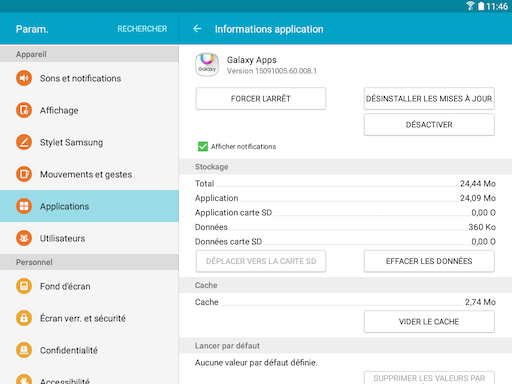Image resolution: width=512 pixels, height=384 pixels.
Task: Tap the Affichage display icon
Action: click(24, 110)
